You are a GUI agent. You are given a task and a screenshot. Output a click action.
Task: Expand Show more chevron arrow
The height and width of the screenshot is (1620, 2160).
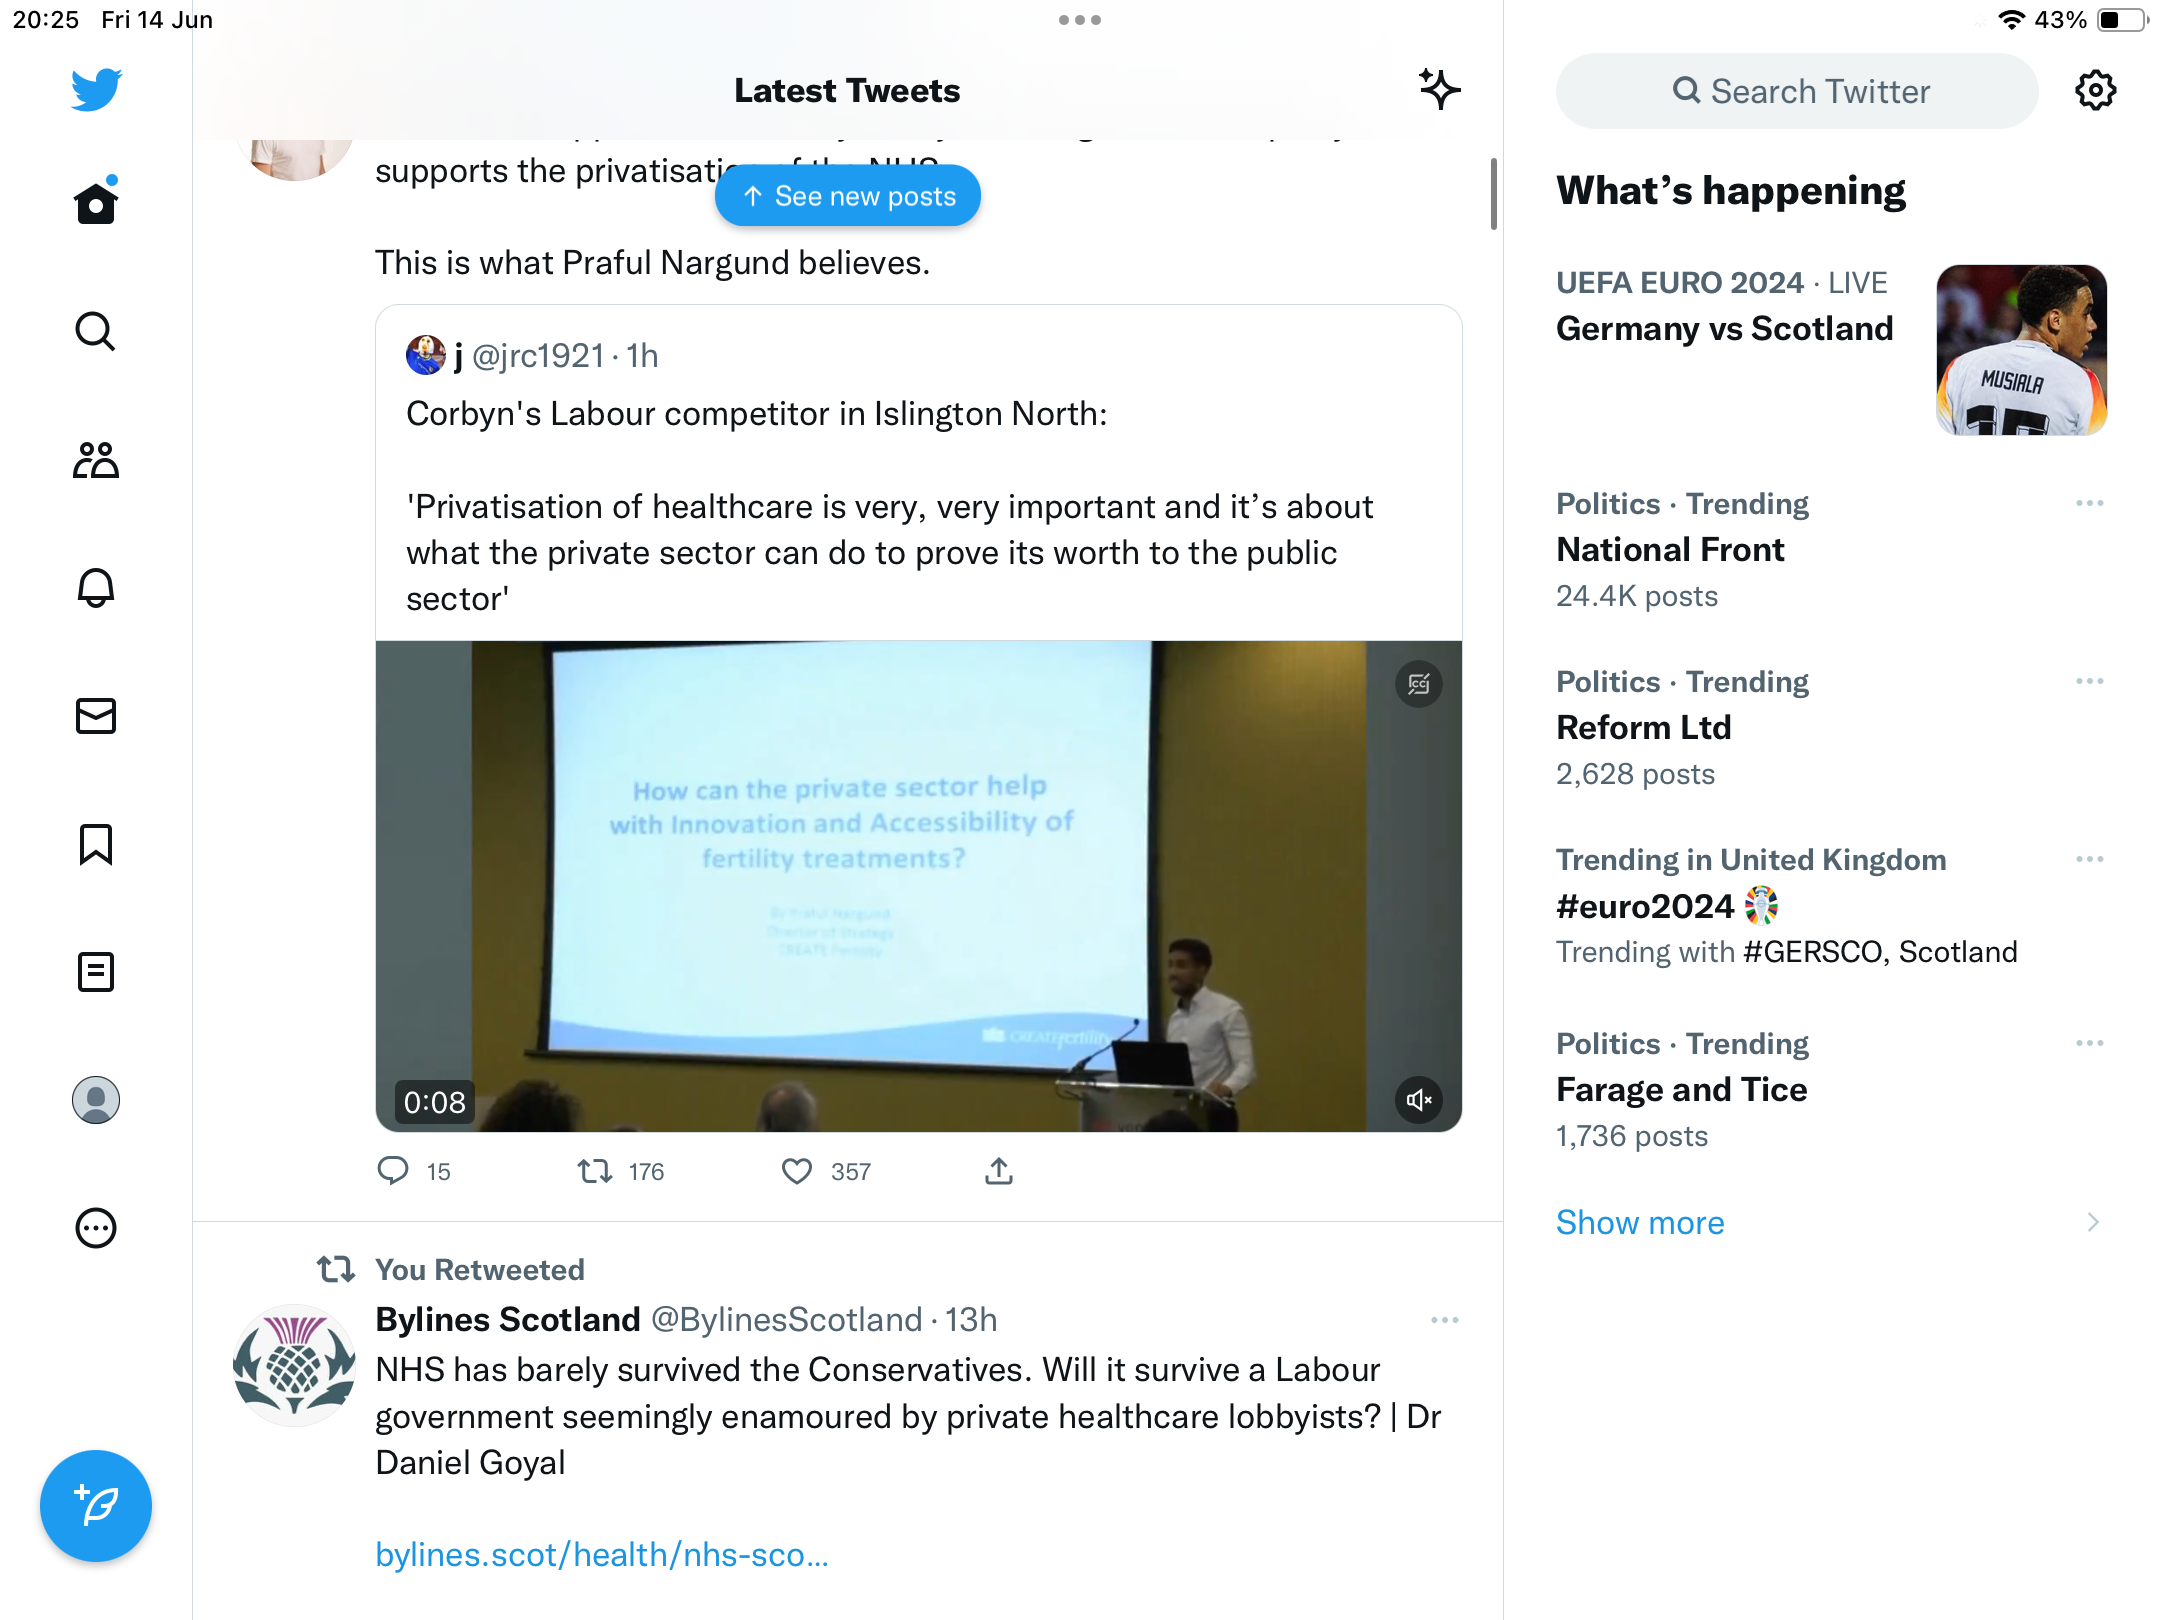click(x=2093, y=1222)
